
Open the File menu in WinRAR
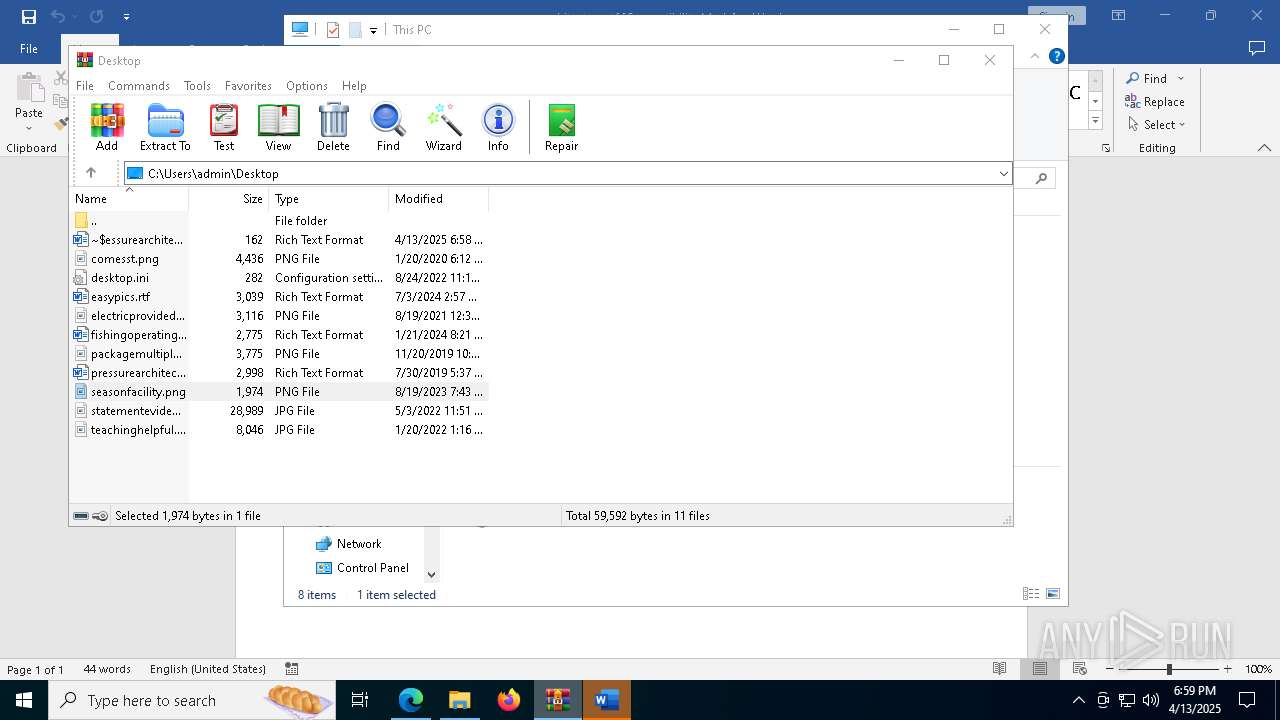tap(85, 86)
